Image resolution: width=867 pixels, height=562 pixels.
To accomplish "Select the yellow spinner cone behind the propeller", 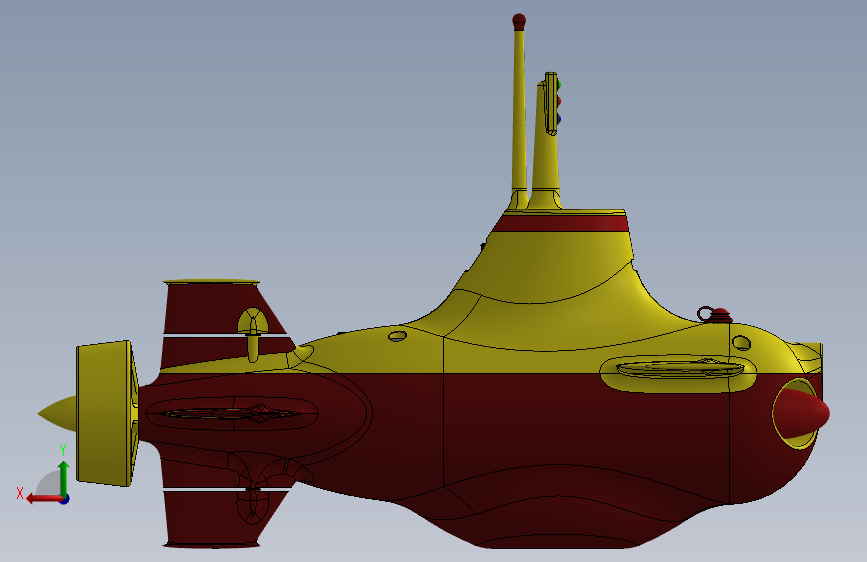I will [x=58, y=413].
